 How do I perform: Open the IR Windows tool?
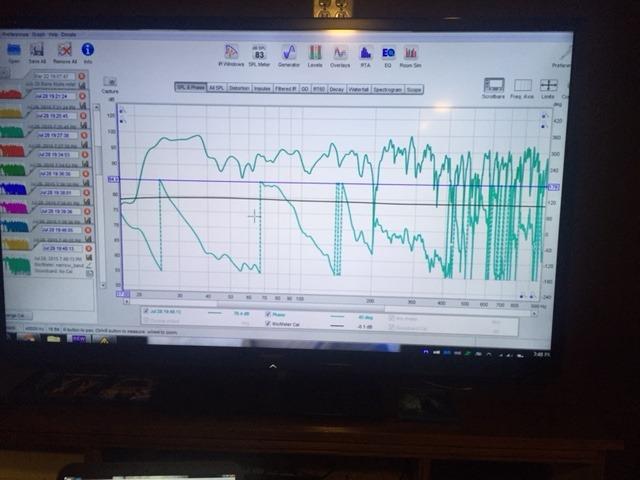pyautogui.click(x=231, y=52)
